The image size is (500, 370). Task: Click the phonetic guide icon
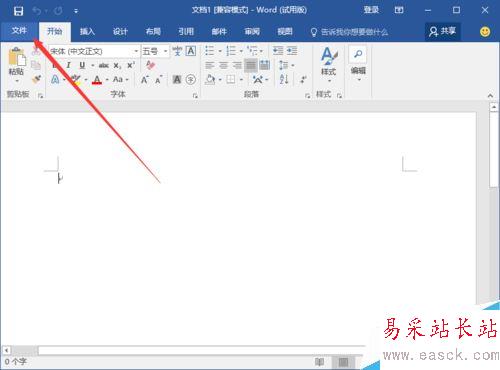177,51
